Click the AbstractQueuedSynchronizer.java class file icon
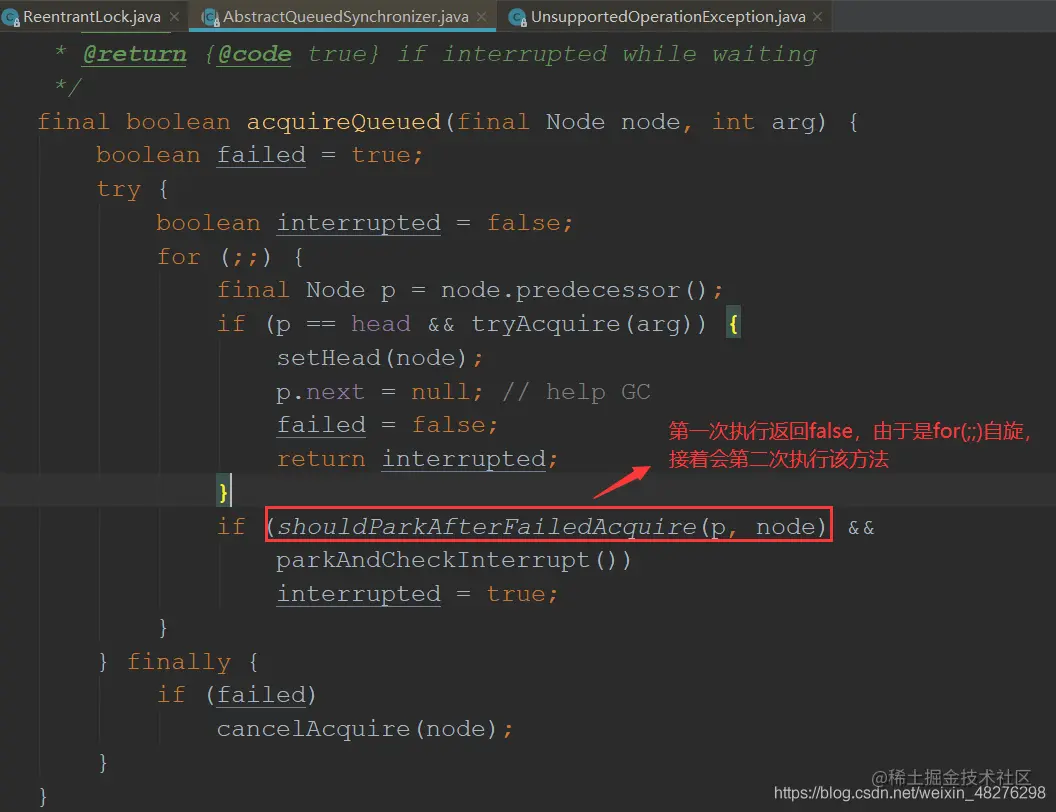Viewport: 1056px width, 812px height. [x=211, y=18]
